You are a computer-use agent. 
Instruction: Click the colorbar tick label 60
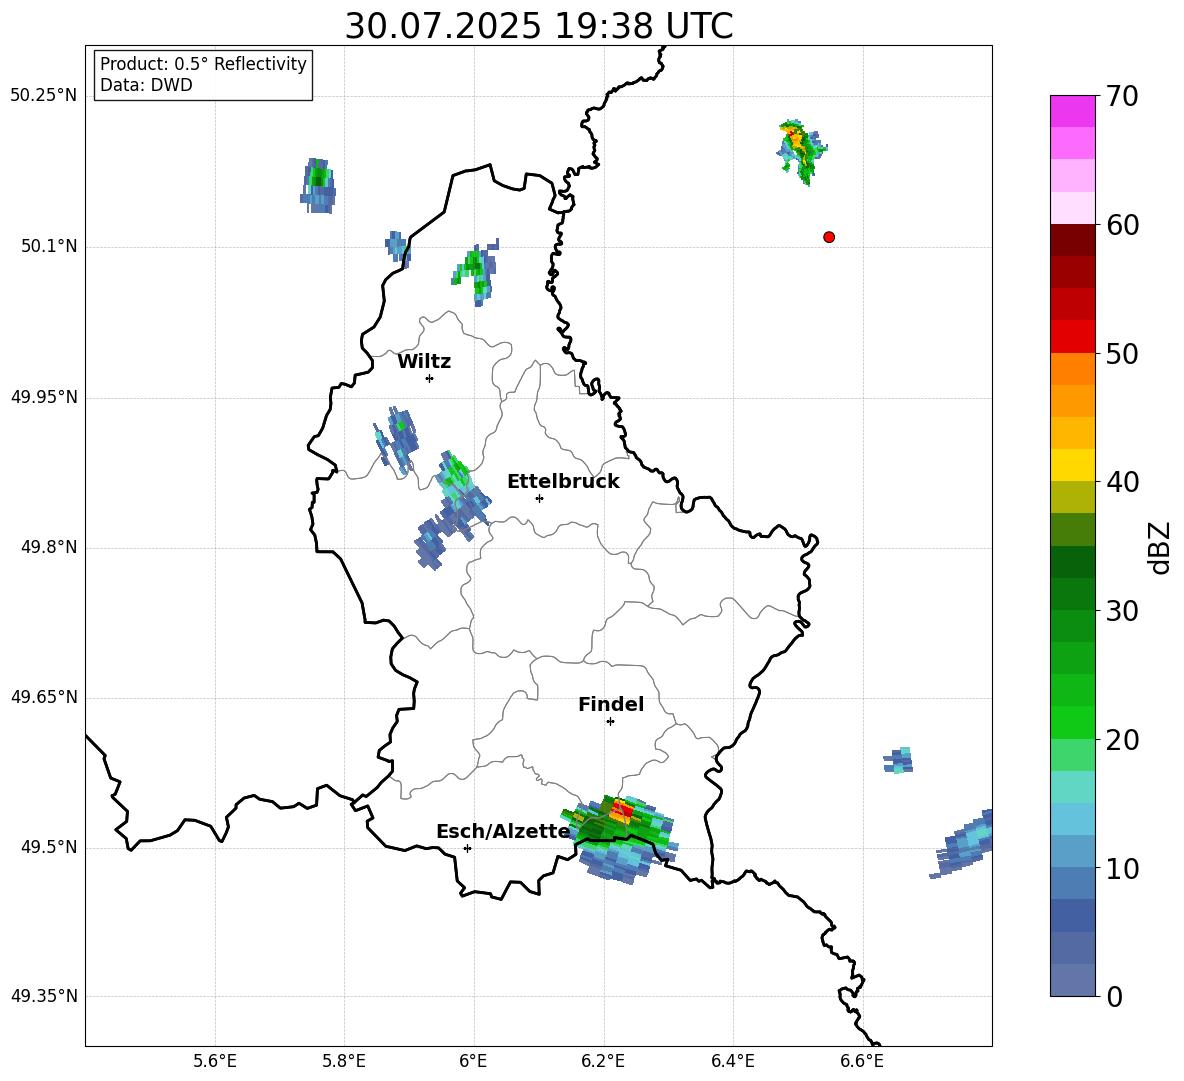click(1122, 225)
